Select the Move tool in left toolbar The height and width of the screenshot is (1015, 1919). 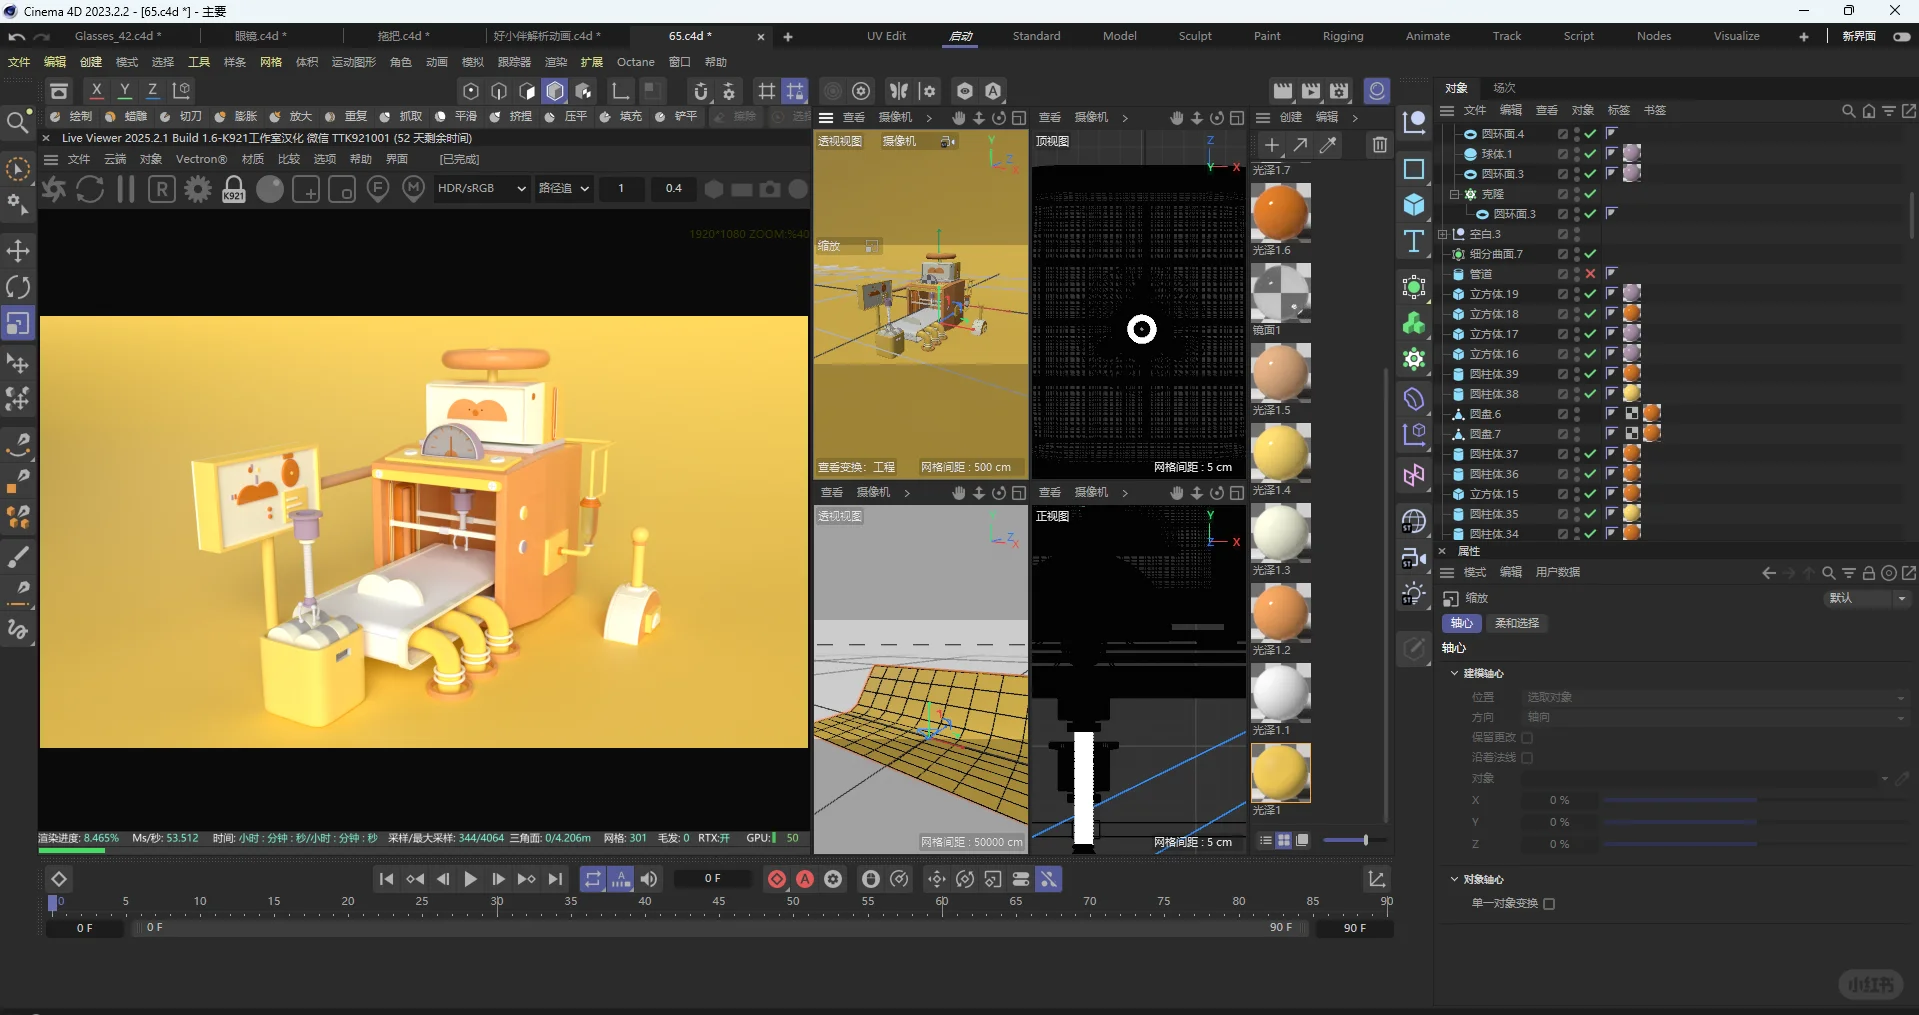18,250
